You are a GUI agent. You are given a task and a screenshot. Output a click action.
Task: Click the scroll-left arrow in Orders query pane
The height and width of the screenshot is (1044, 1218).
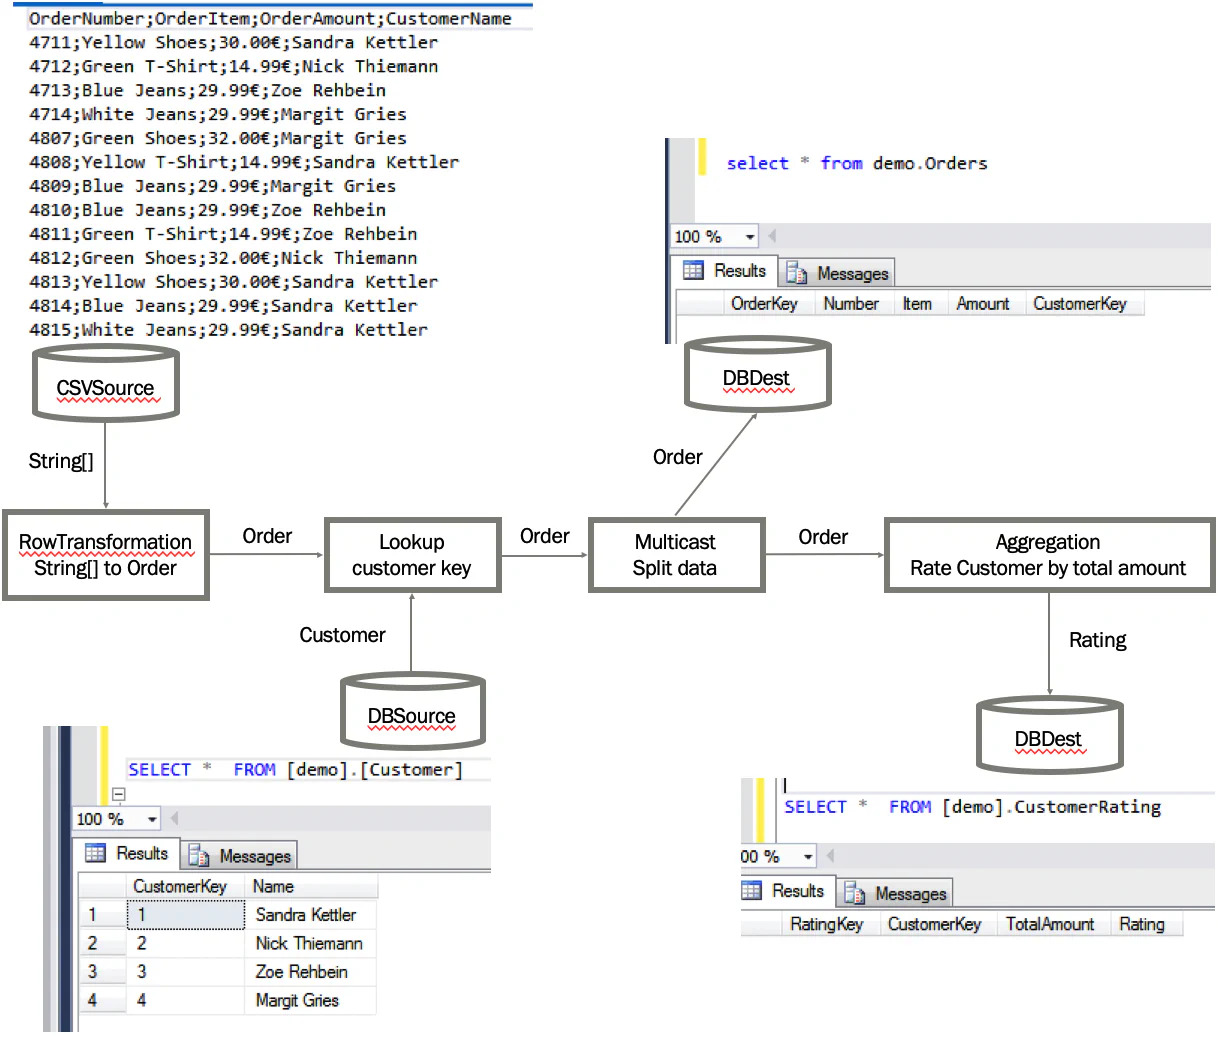click(772, 236)
